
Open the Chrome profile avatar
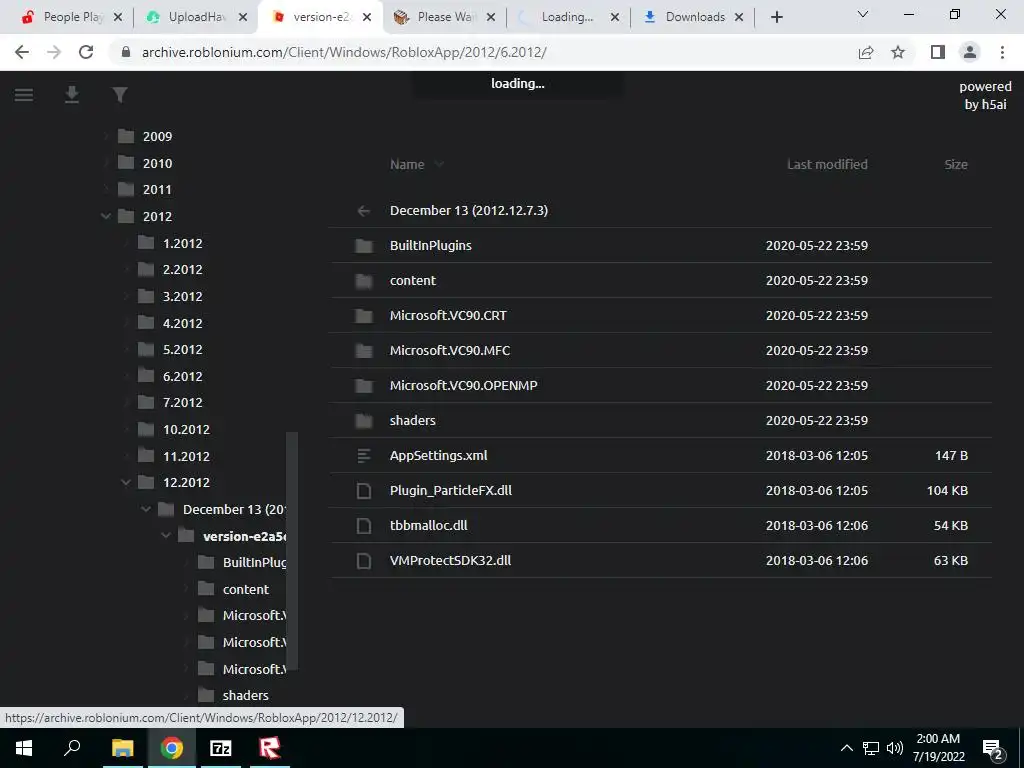[970, 52]
